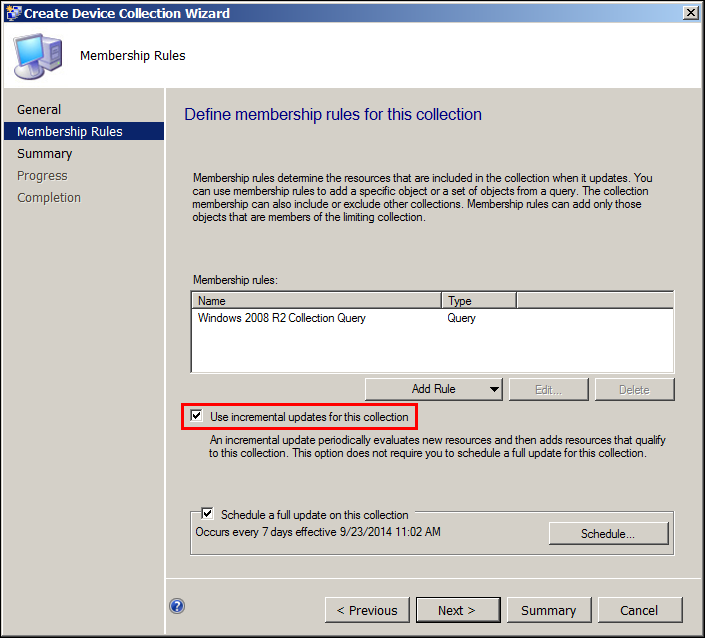Sort rules by the Name column header

click(x=316, y=300)
